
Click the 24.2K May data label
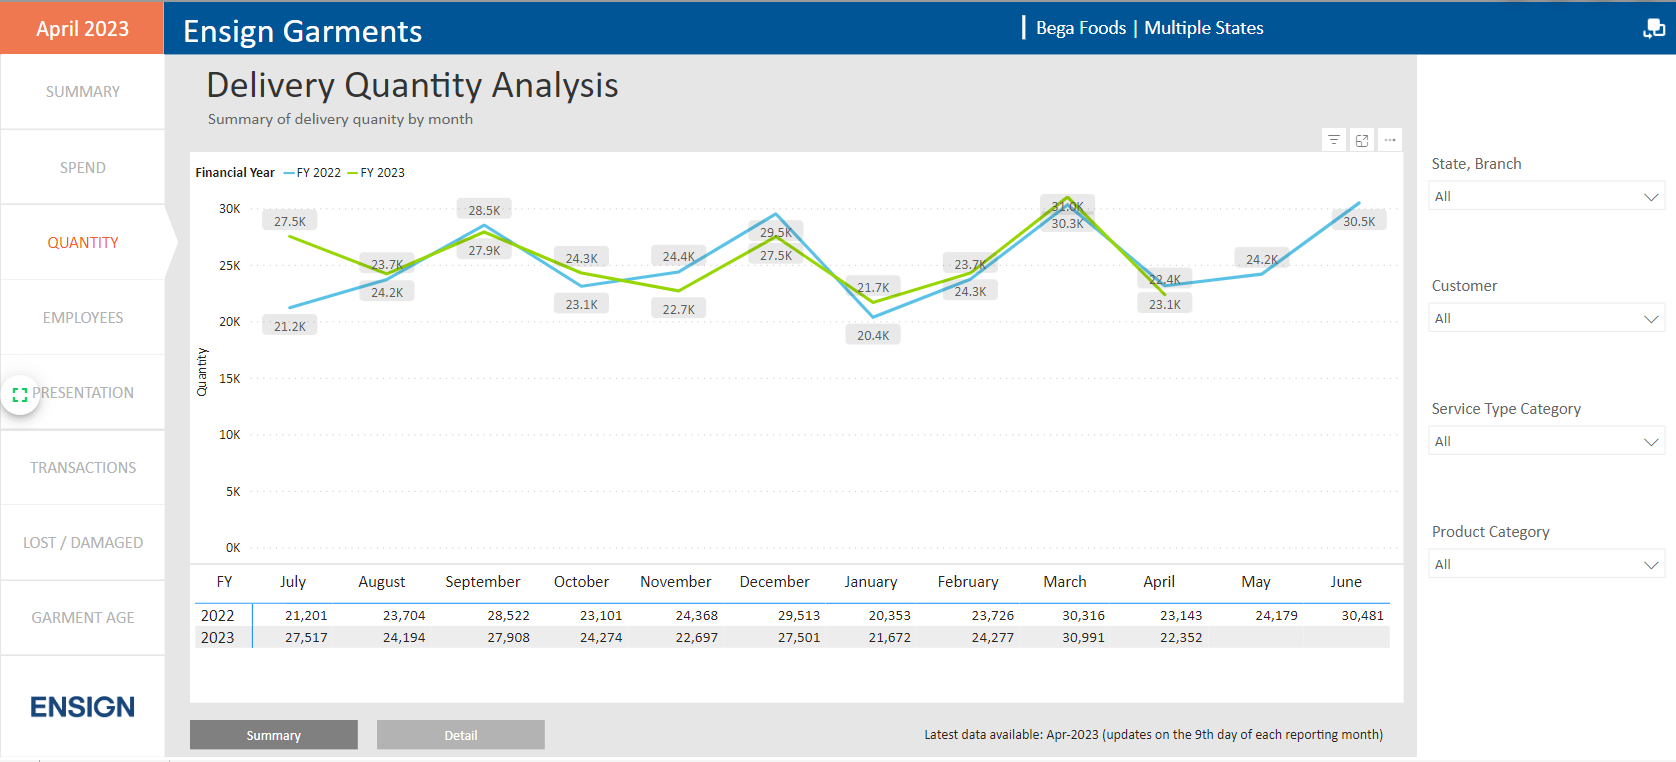coord(1262,259)
